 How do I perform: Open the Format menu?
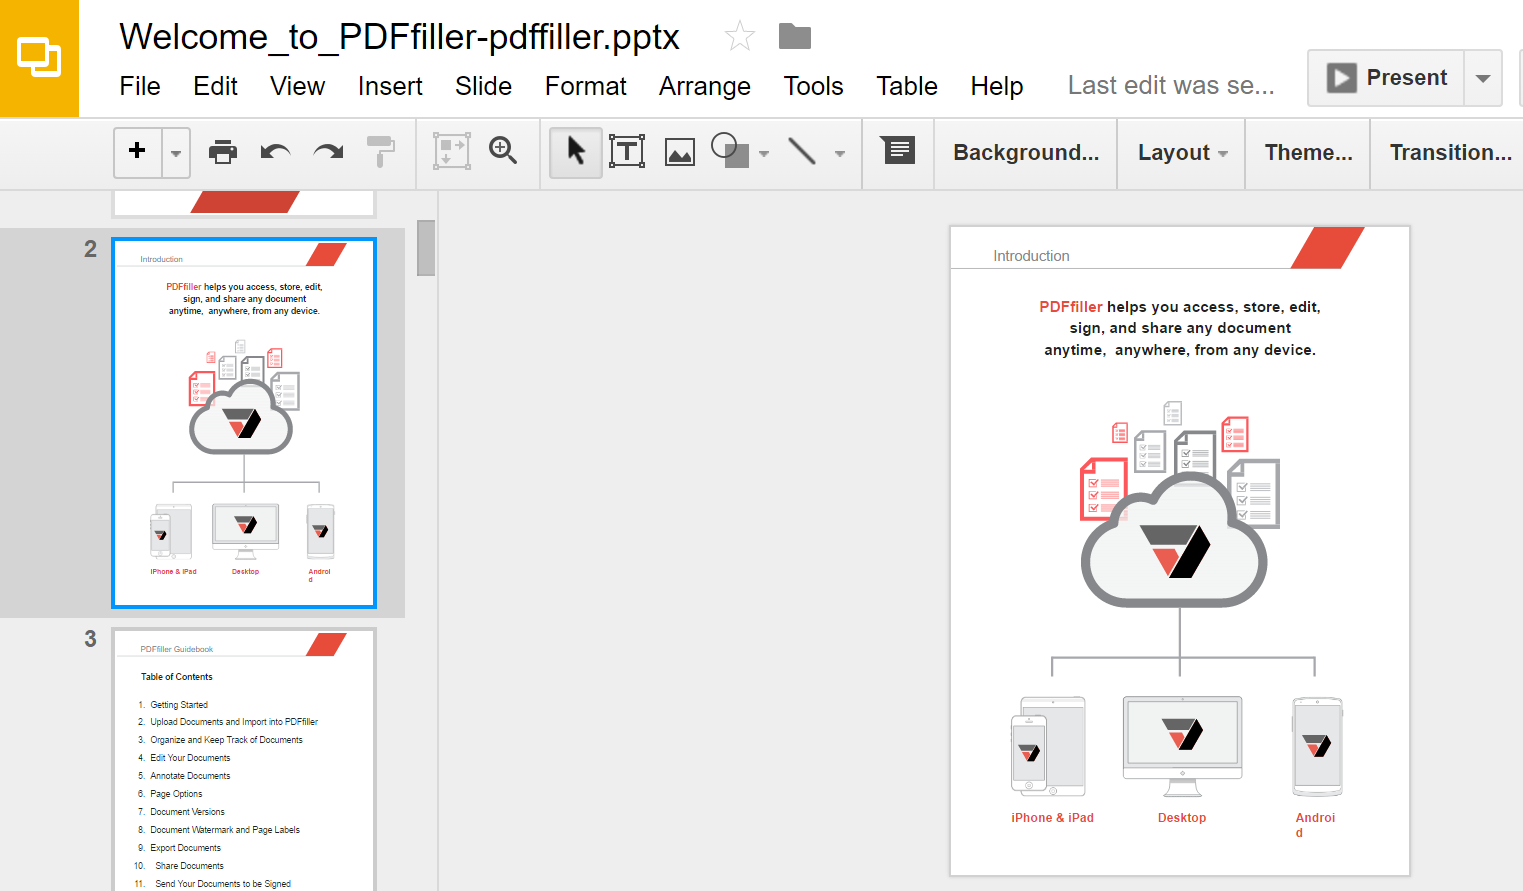(x=586, y=86)
